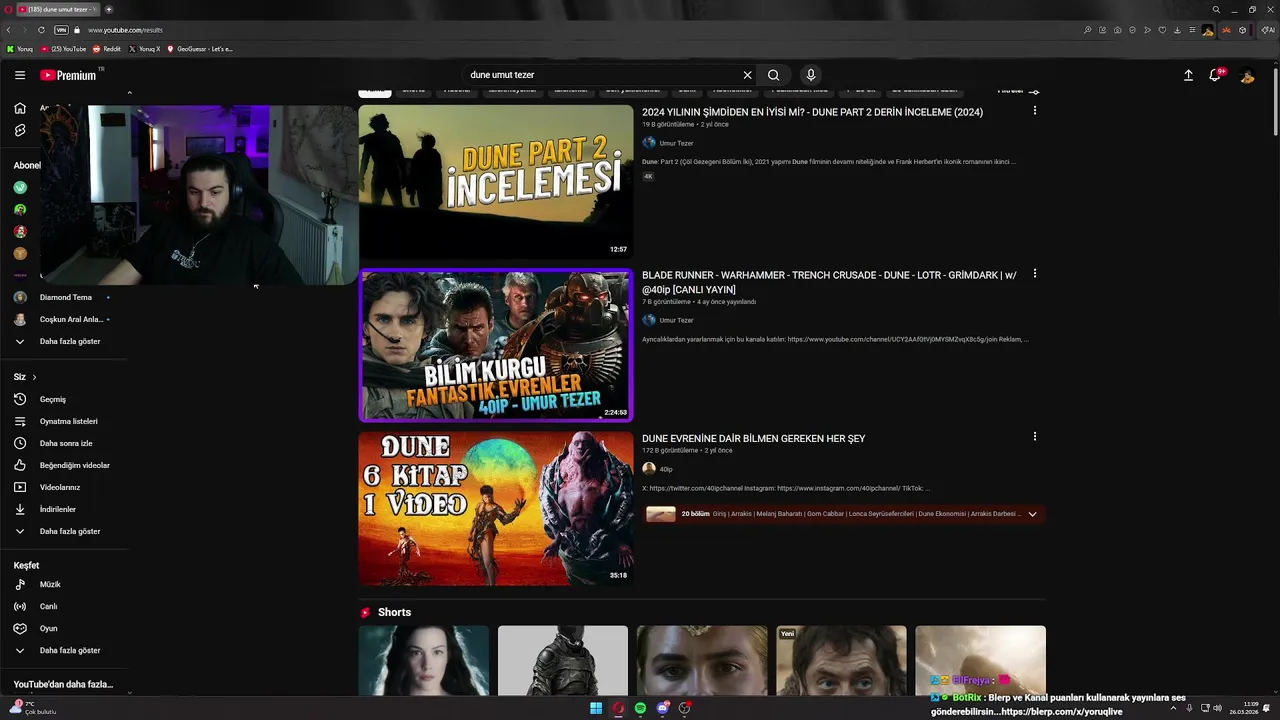Open Dune Evrenine Dair Bilmen Gereken title
This screenshot has height=720, width=1280.
point(753,438)
